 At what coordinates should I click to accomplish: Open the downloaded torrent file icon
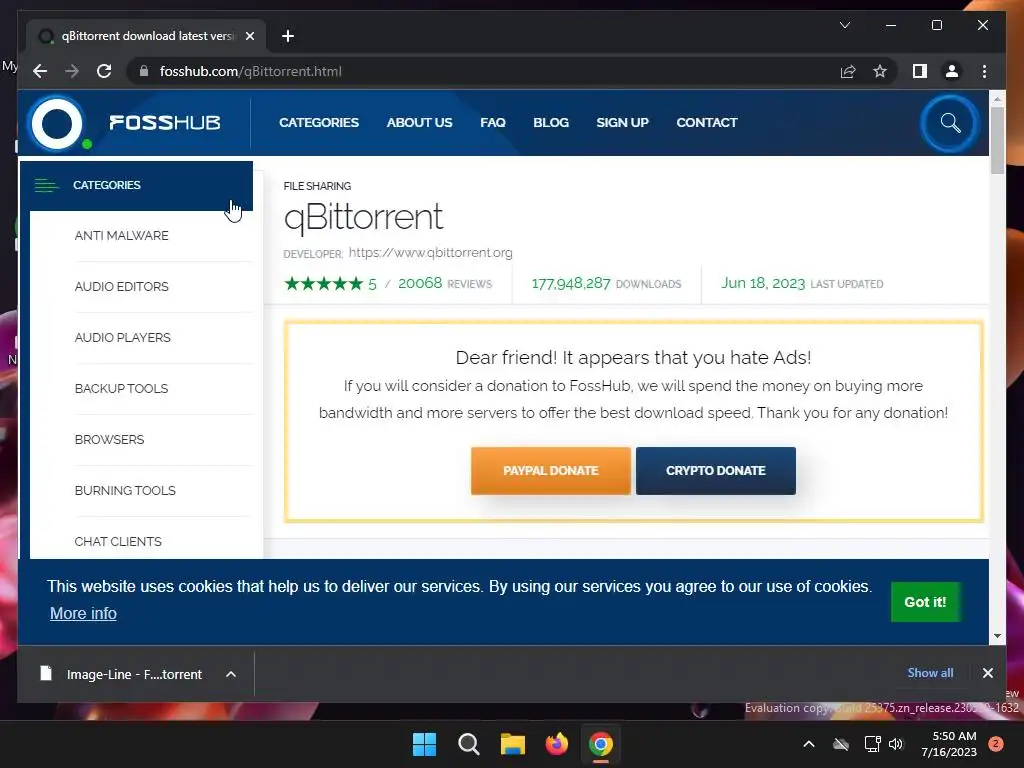(x=46, y=673)
